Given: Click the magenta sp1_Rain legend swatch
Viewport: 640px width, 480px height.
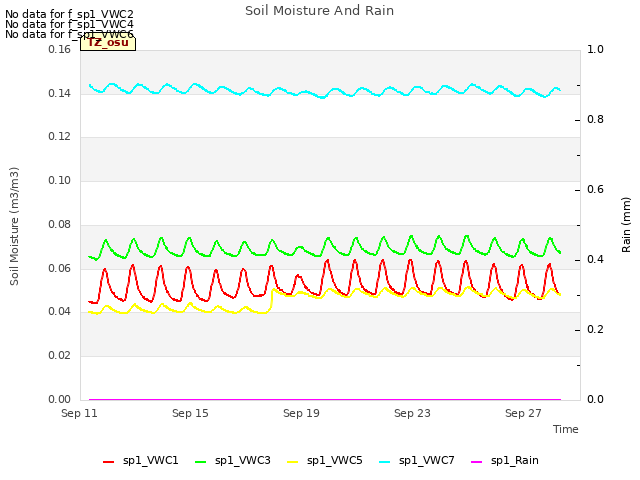Looking at the screenshot, I should (x=476, y=462).
